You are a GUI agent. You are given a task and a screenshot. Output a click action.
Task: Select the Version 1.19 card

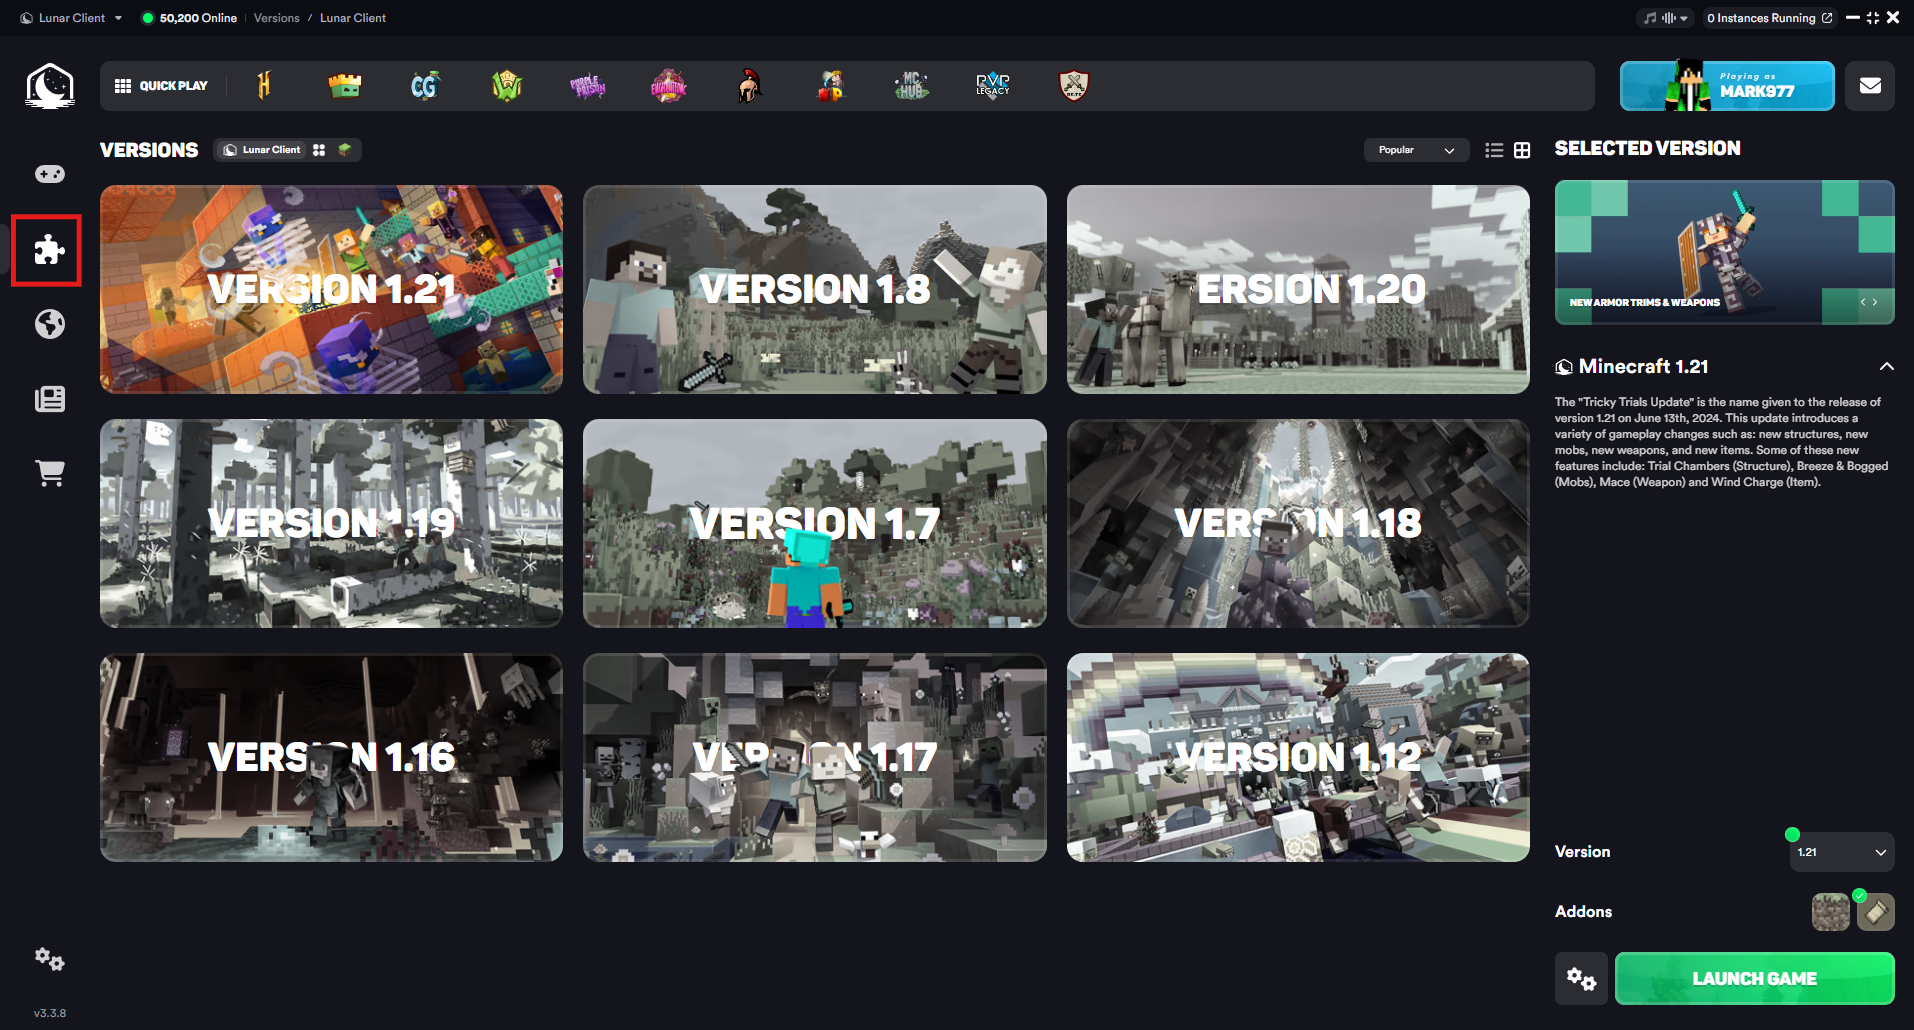click(x=331, y=523)
